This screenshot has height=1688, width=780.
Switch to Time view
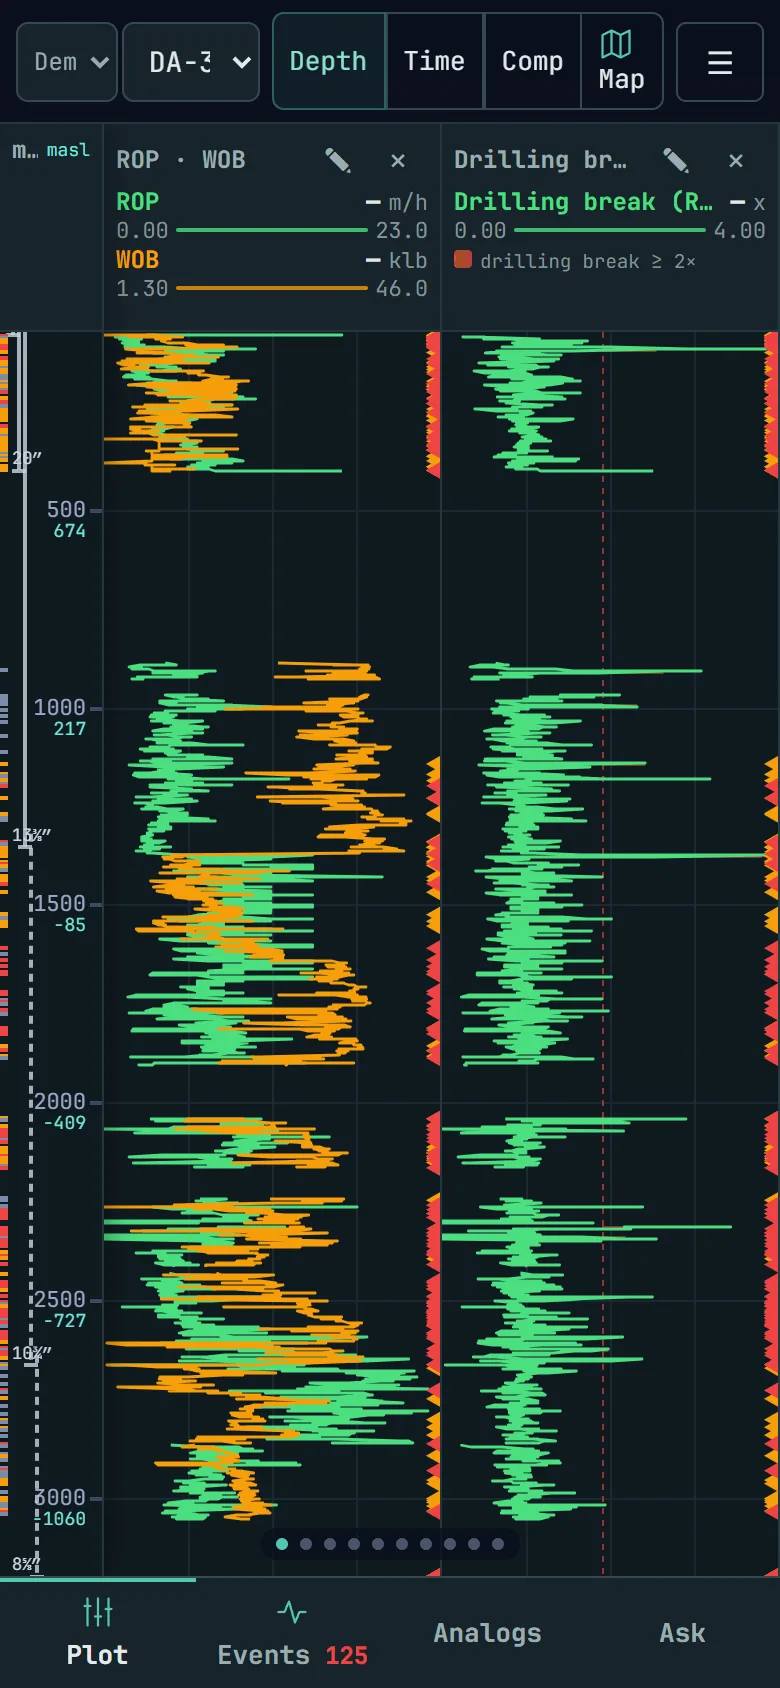[x=435, y=61]
